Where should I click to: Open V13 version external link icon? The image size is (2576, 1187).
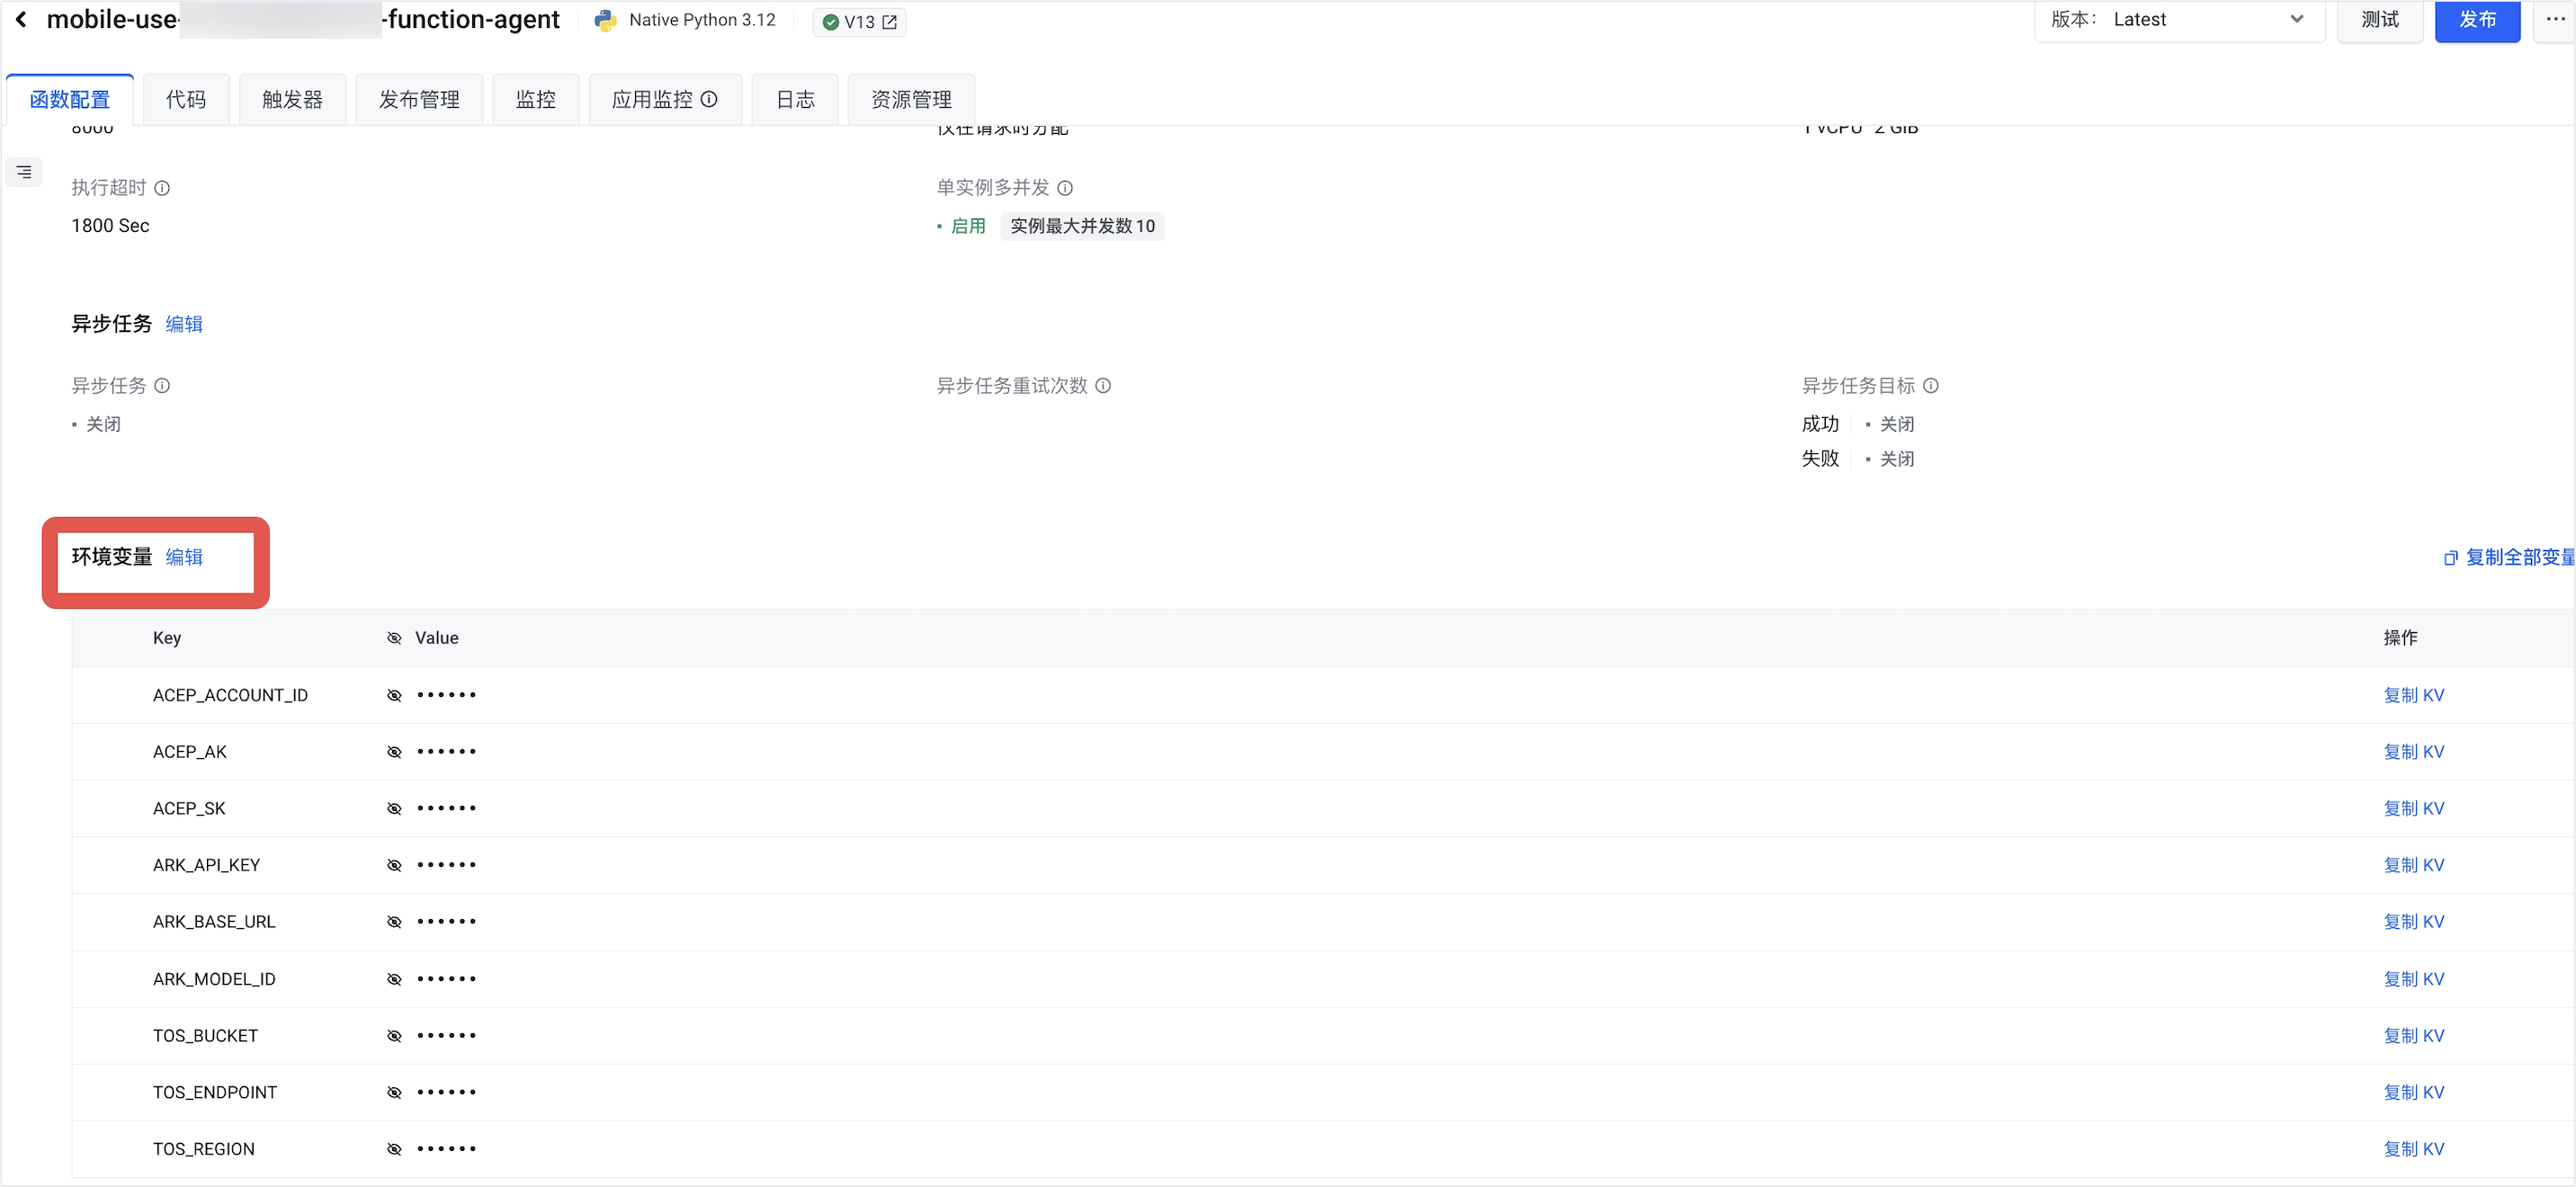[889, 22]
